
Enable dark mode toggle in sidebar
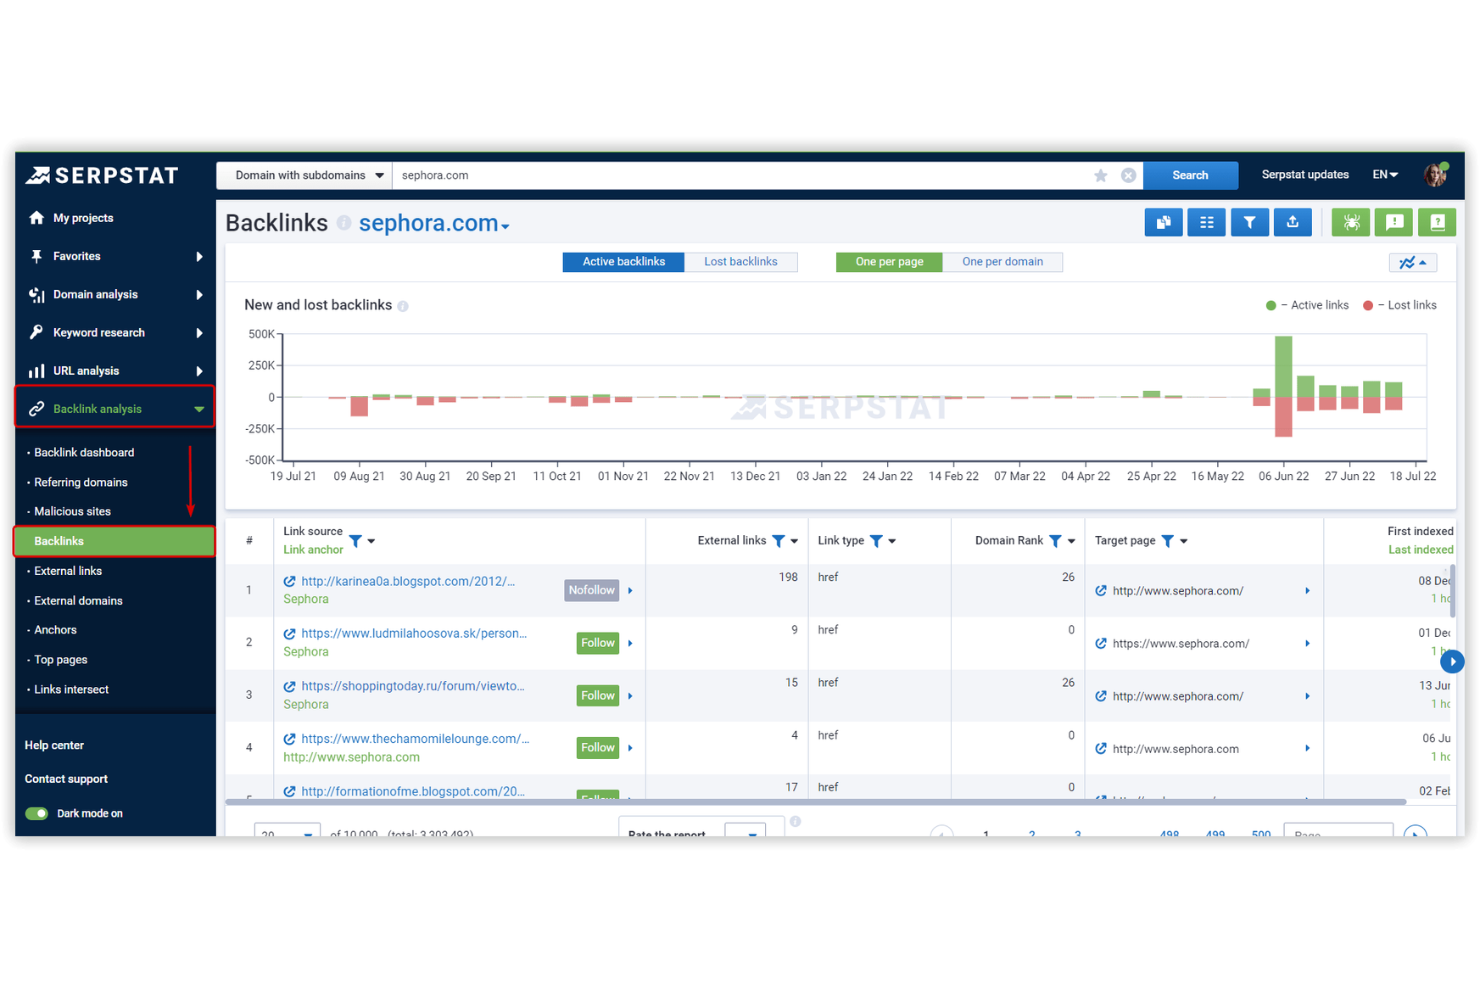[x=37, y=813]
